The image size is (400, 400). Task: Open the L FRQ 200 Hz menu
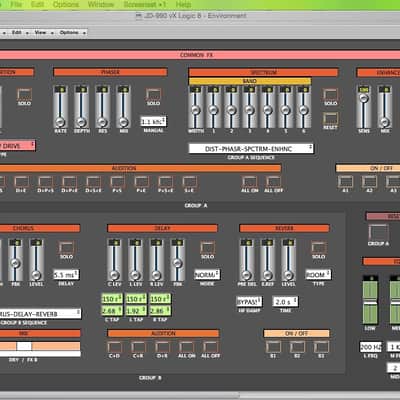pos(370,347)
